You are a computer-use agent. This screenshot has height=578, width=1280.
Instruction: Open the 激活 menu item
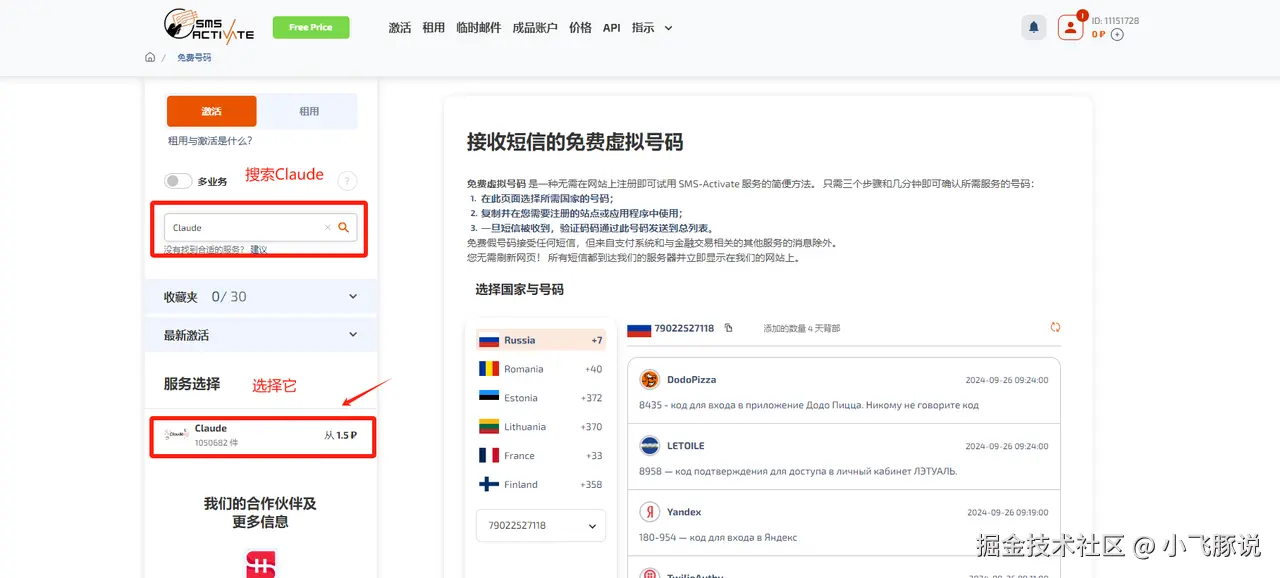click(x=400, y=28)
